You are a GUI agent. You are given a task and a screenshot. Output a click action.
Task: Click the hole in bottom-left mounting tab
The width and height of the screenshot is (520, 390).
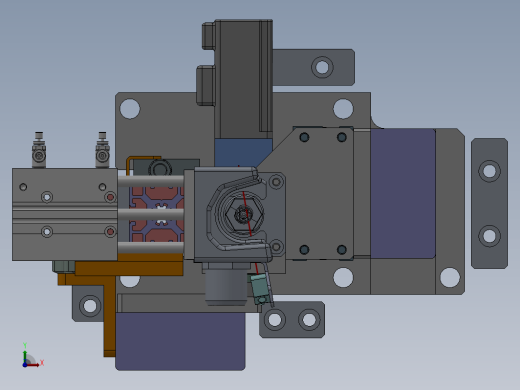click(90, 306)
